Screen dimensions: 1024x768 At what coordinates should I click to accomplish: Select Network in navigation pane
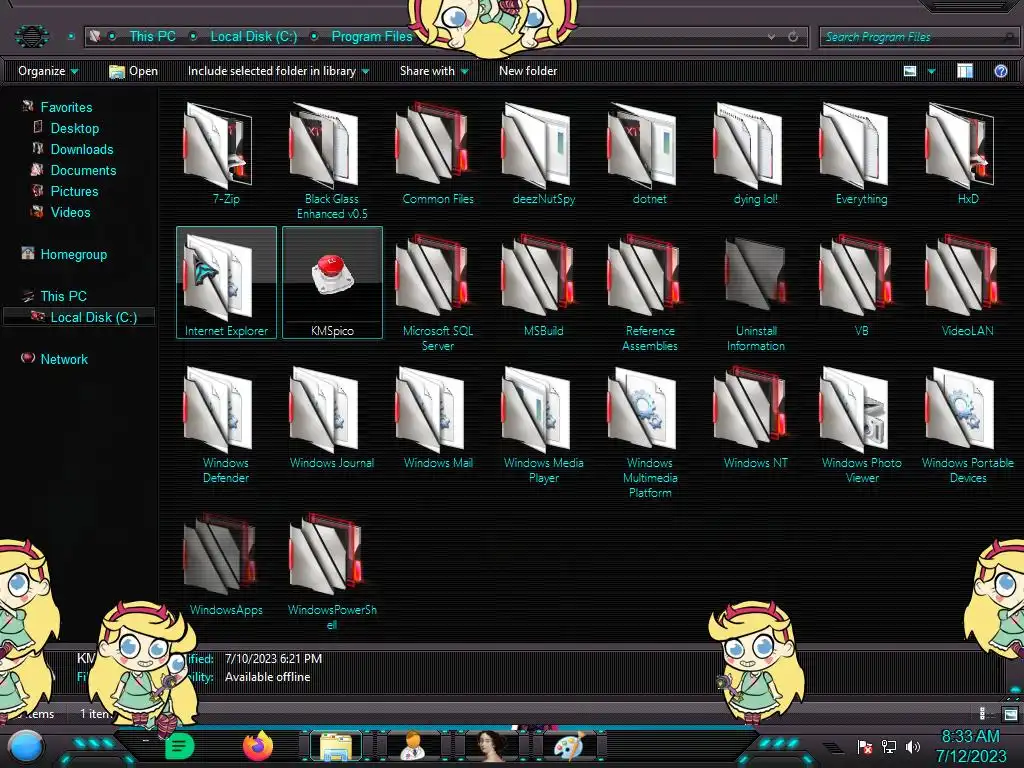63,359
